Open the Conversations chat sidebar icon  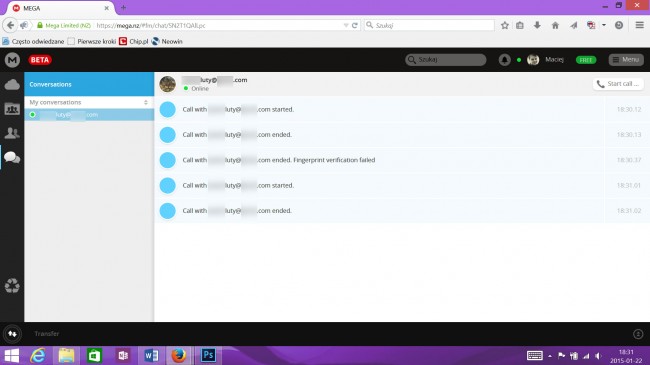12,157
